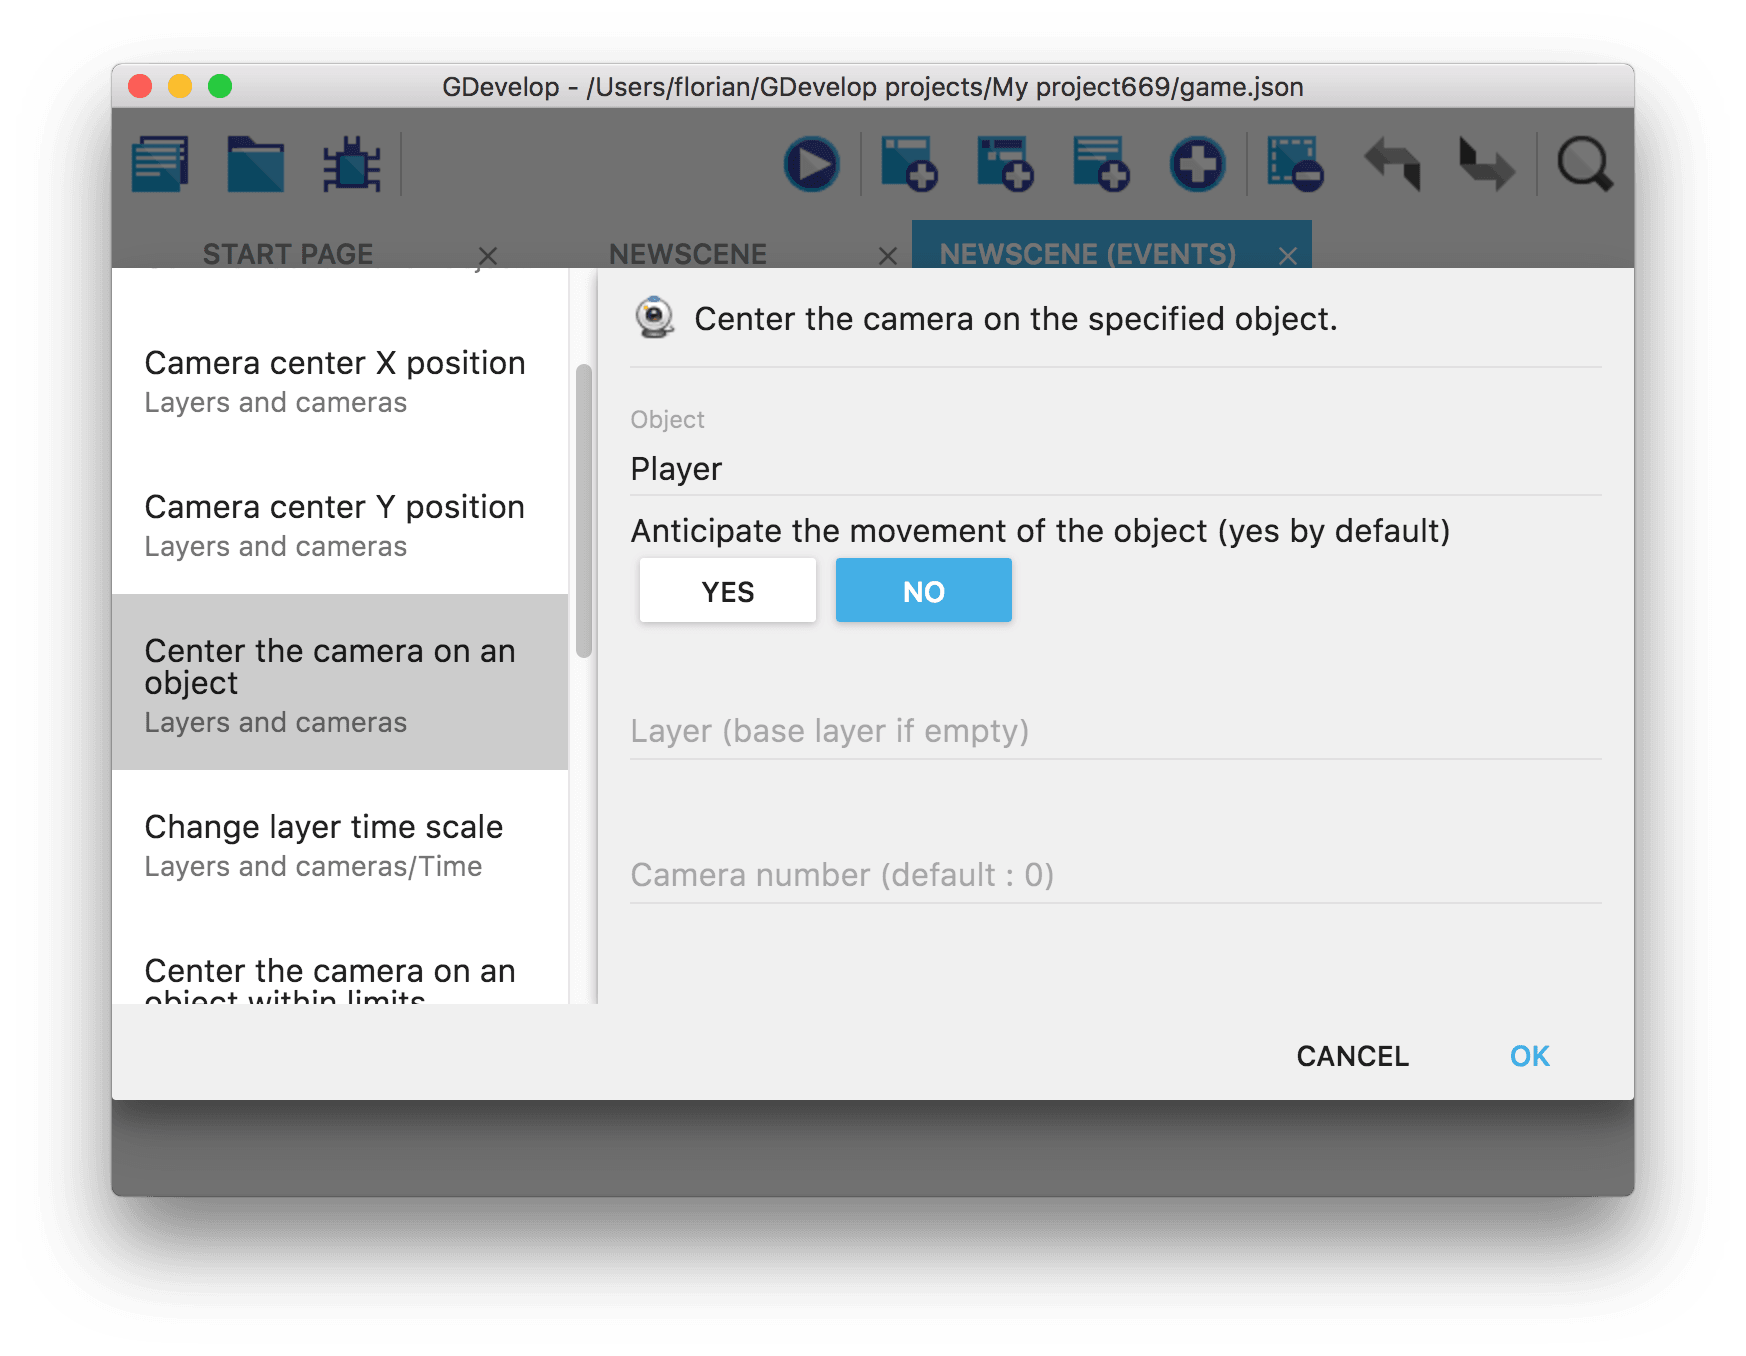
Task: Click the Object field containing Player
Action: (1116, 469)
